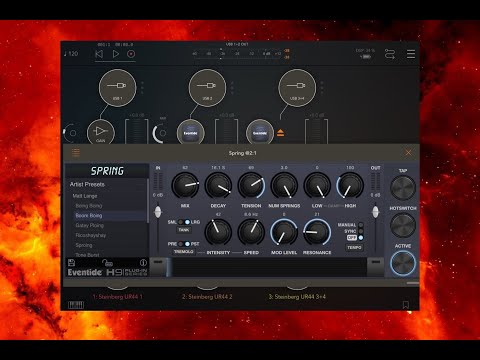Open the keyboard icon in AUM footer

76,305
